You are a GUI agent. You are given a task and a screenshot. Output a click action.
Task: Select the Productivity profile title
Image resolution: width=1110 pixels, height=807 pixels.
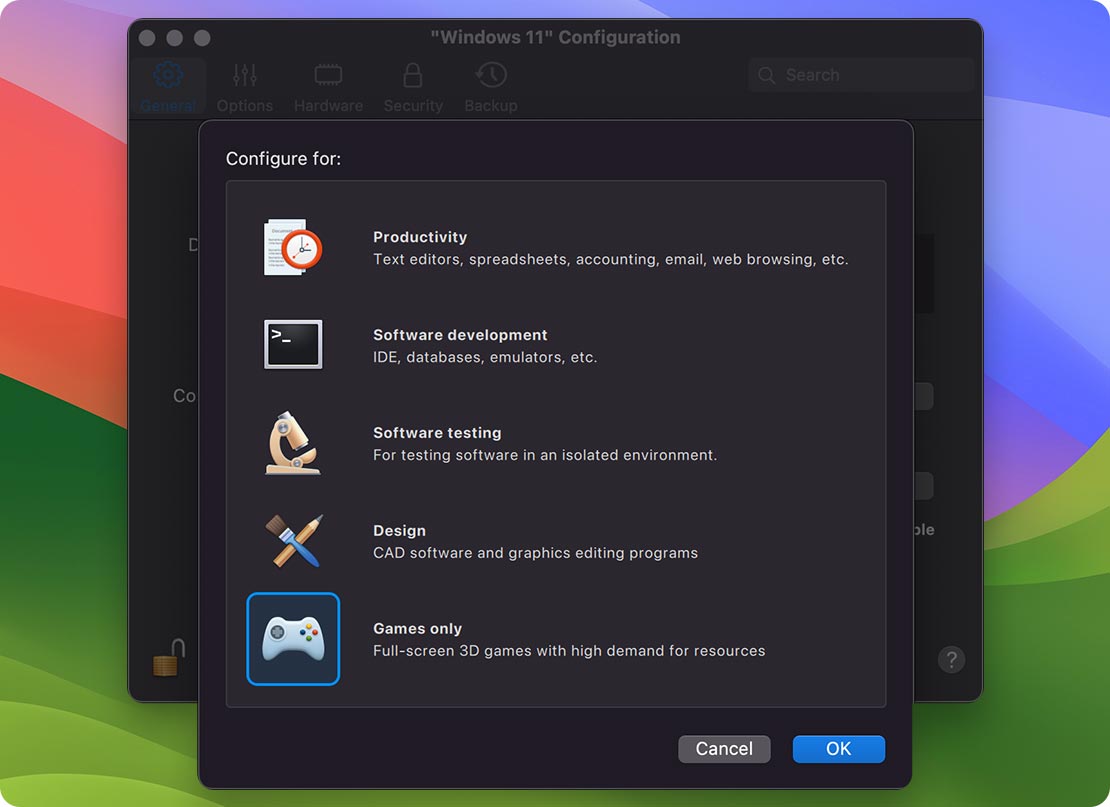coord(420,237)
